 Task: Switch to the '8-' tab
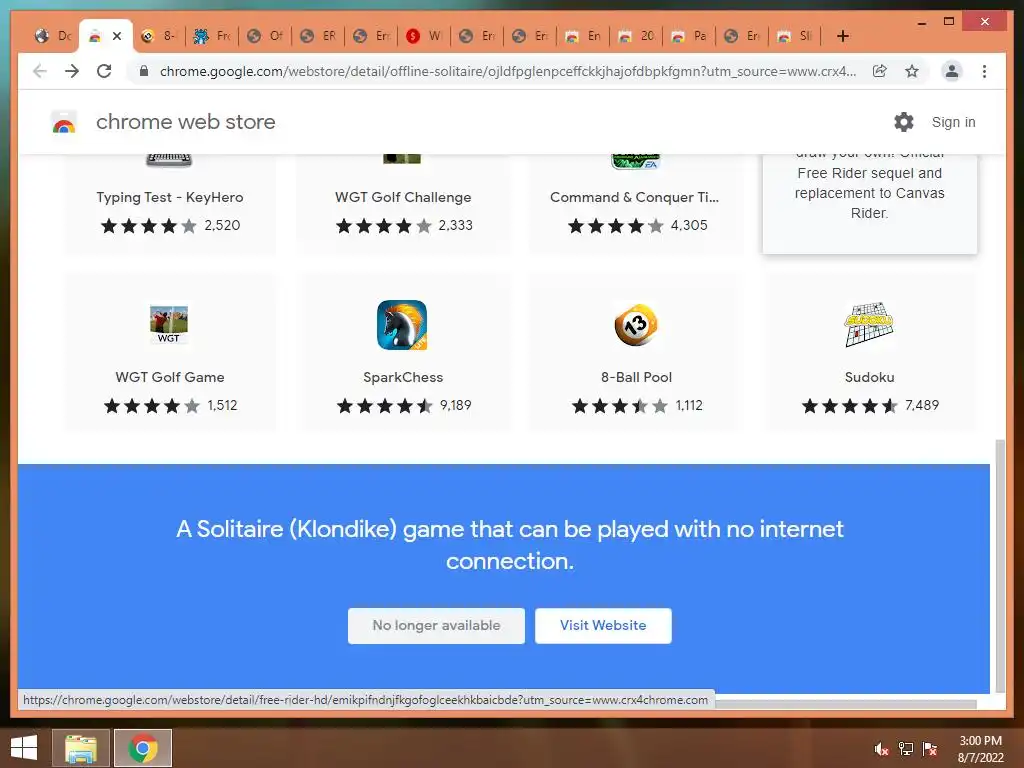pyautogui.click(x=159, y=36)
